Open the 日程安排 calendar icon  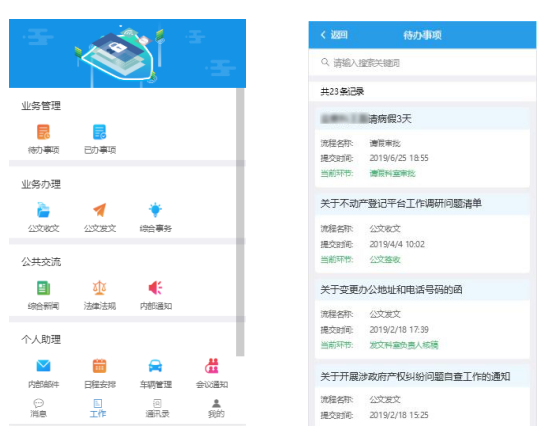point(99,366)
